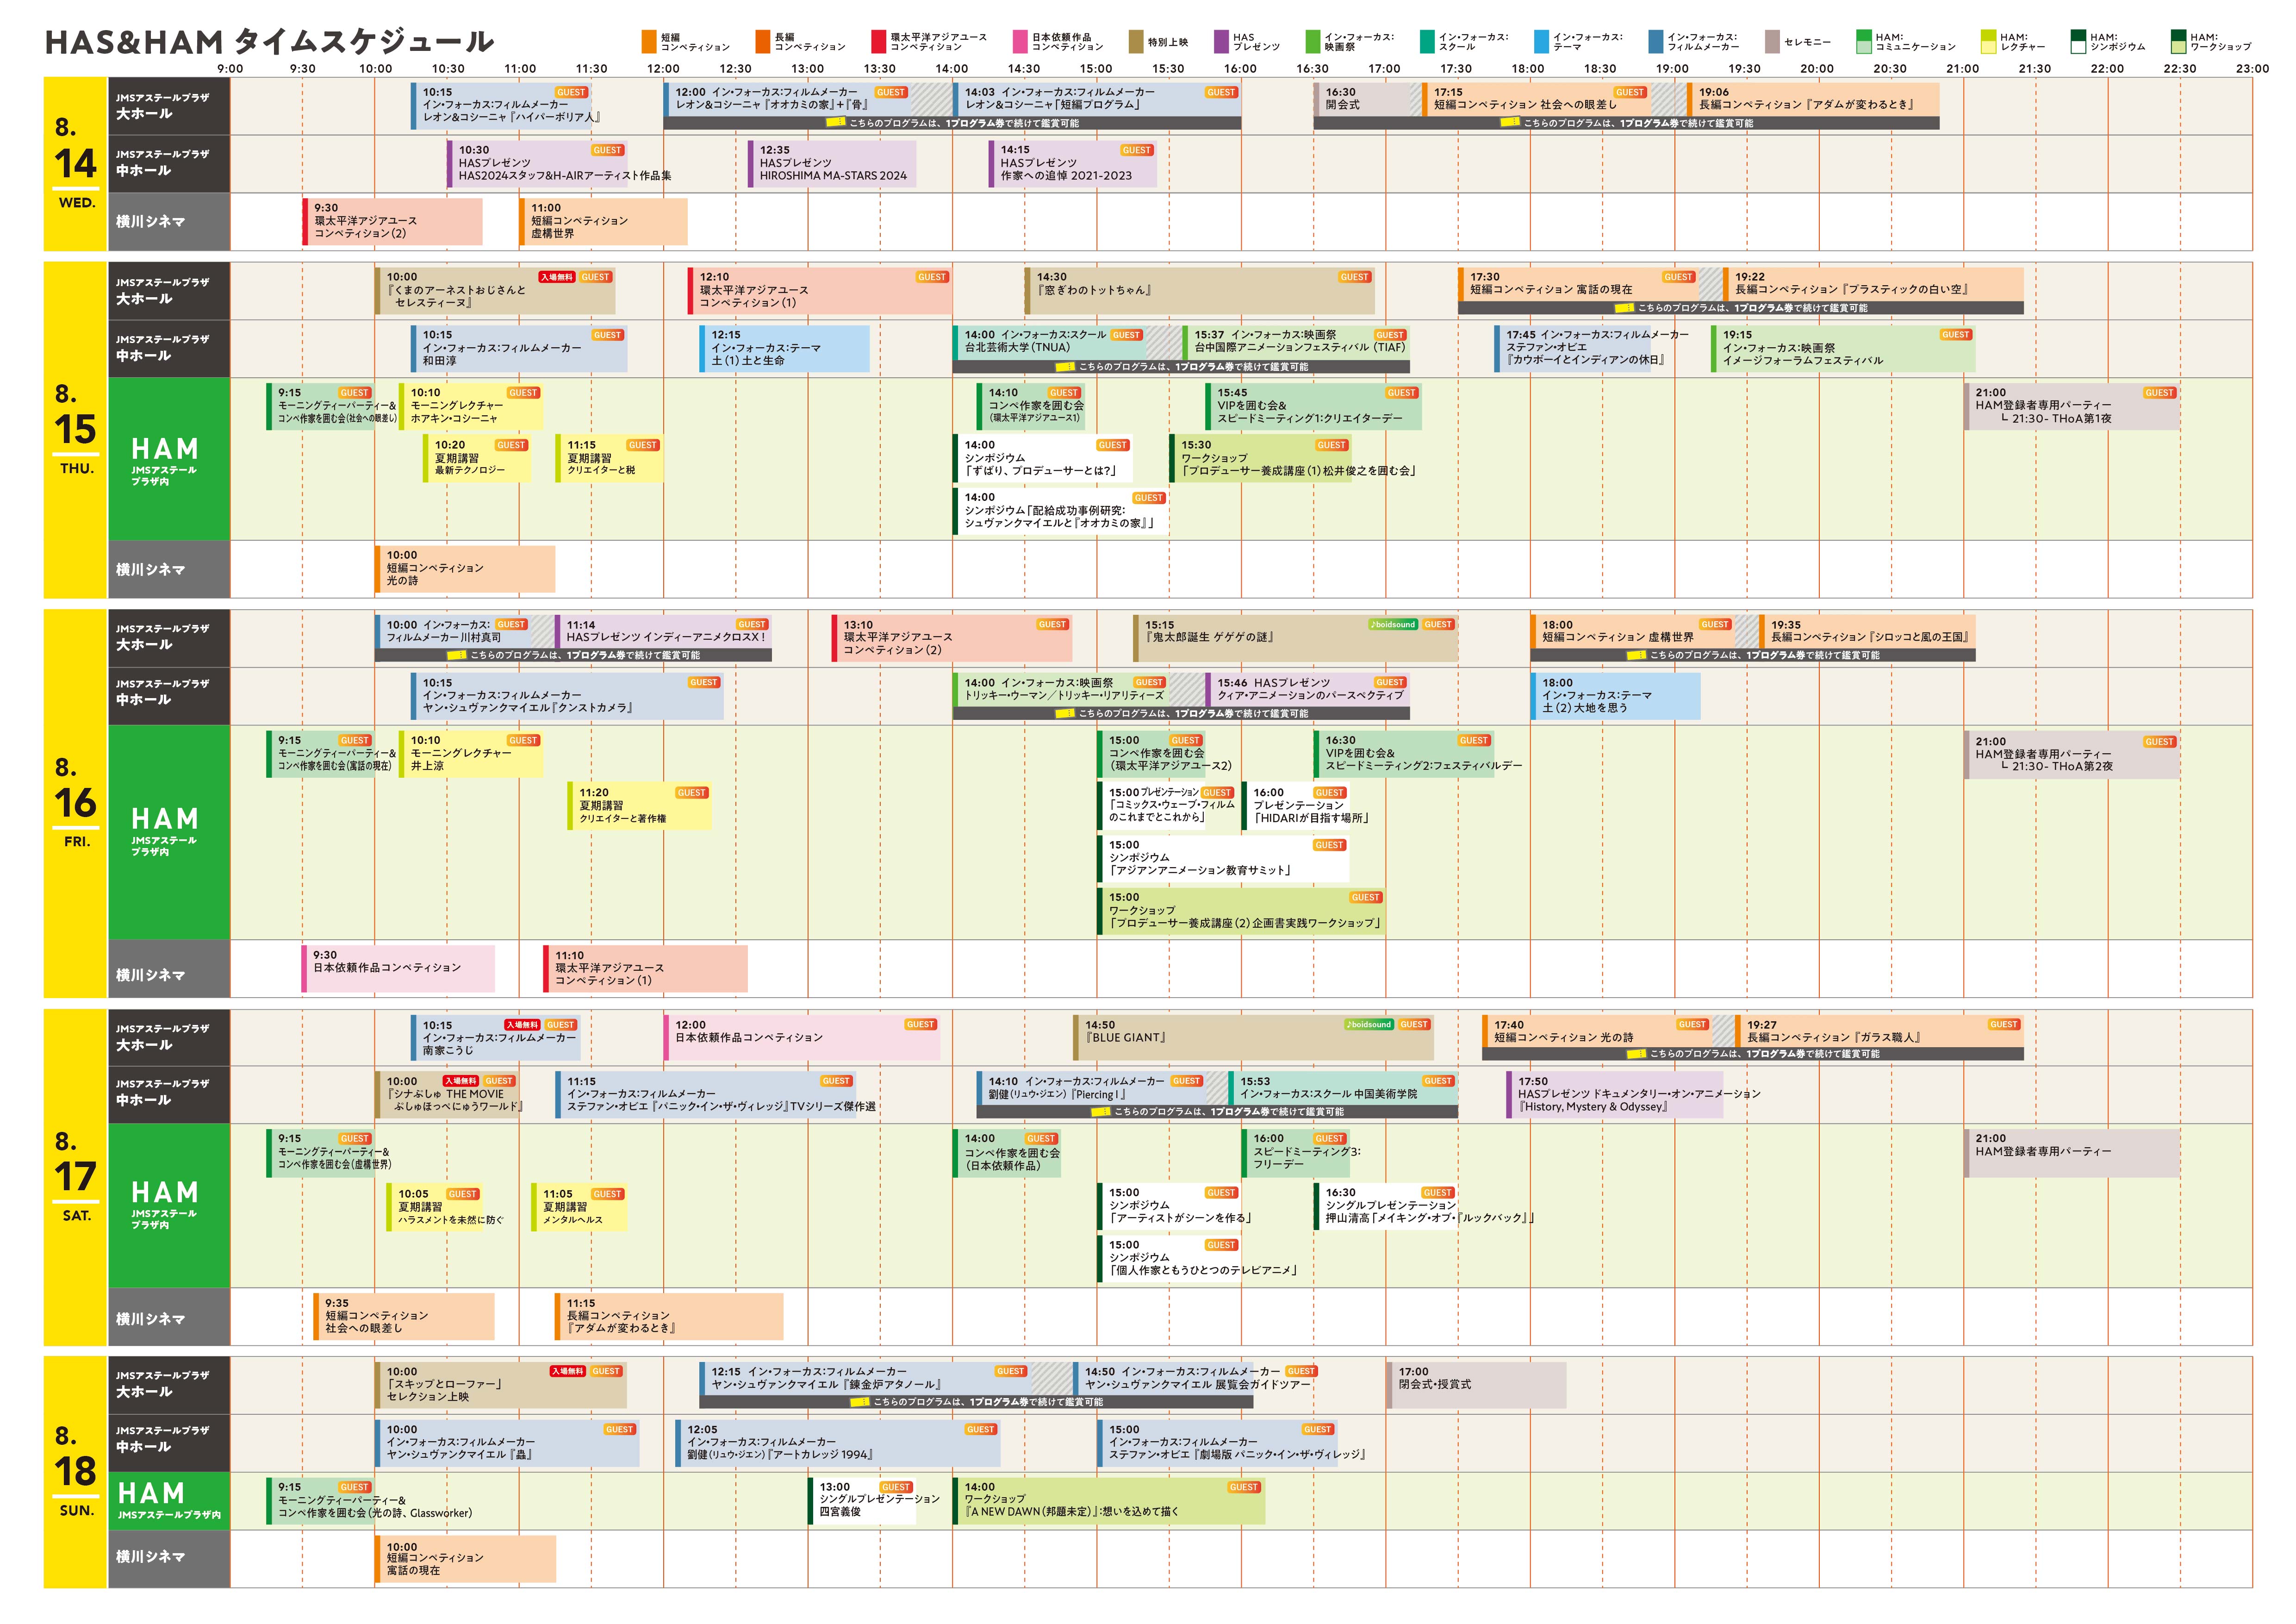The height and width of the screenshot is (1624, 2296).
Task: Click the 21:00 time marker in header
Action: click(x=1962, y=69)
